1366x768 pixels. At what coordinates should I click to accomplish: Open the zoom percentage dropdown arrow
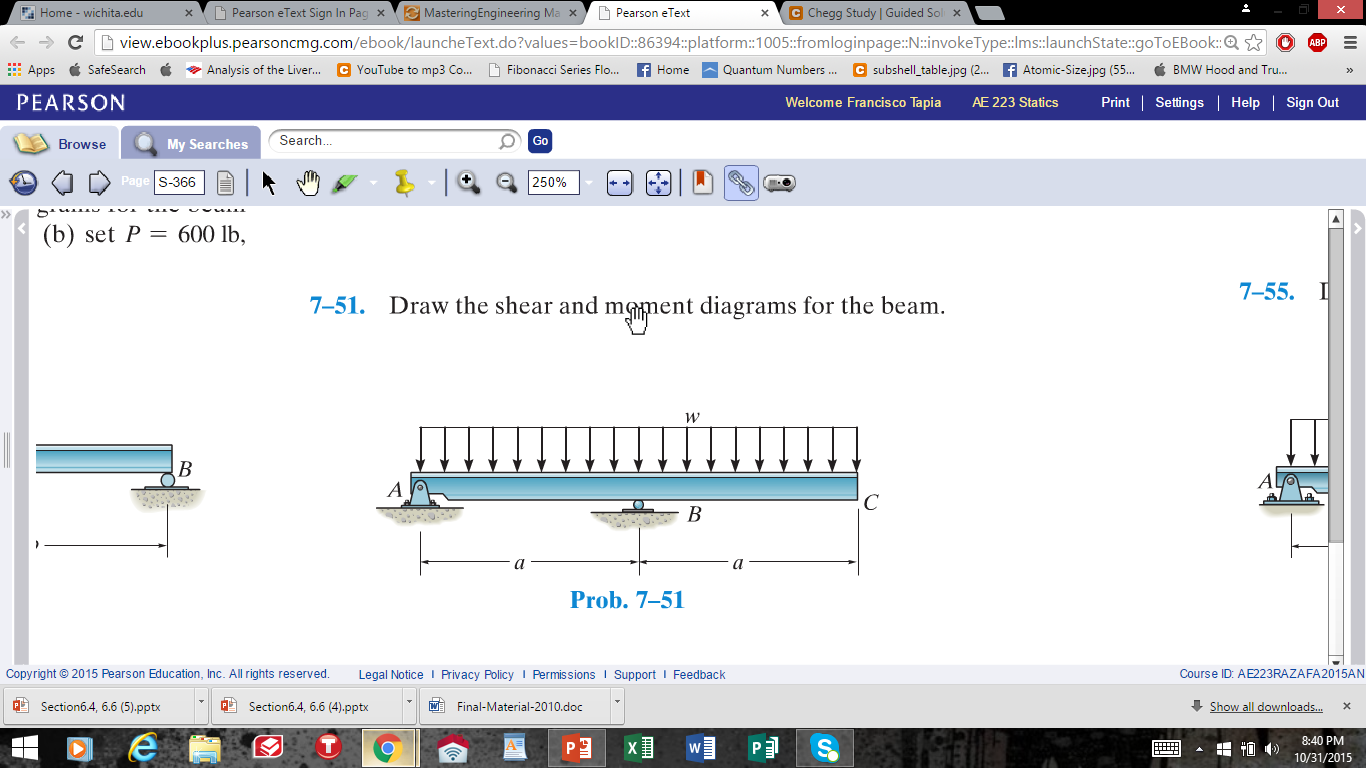click(x=589, y=183)
